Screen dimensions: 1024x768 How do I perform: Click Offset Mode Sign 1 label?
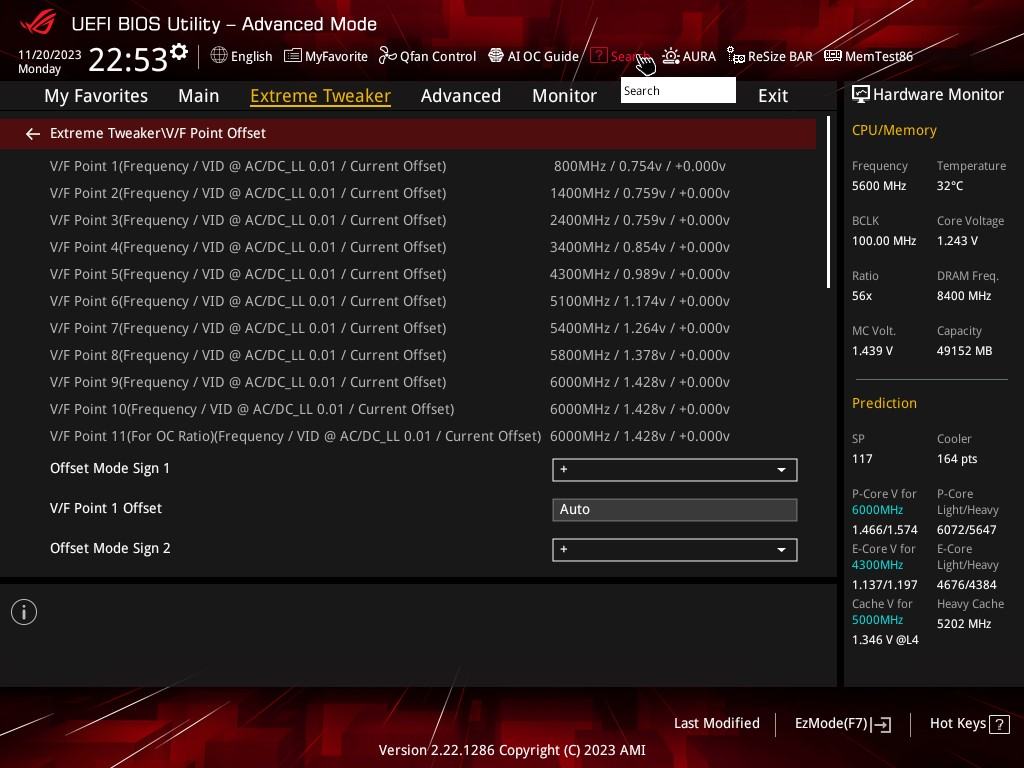tap(110, 468)
